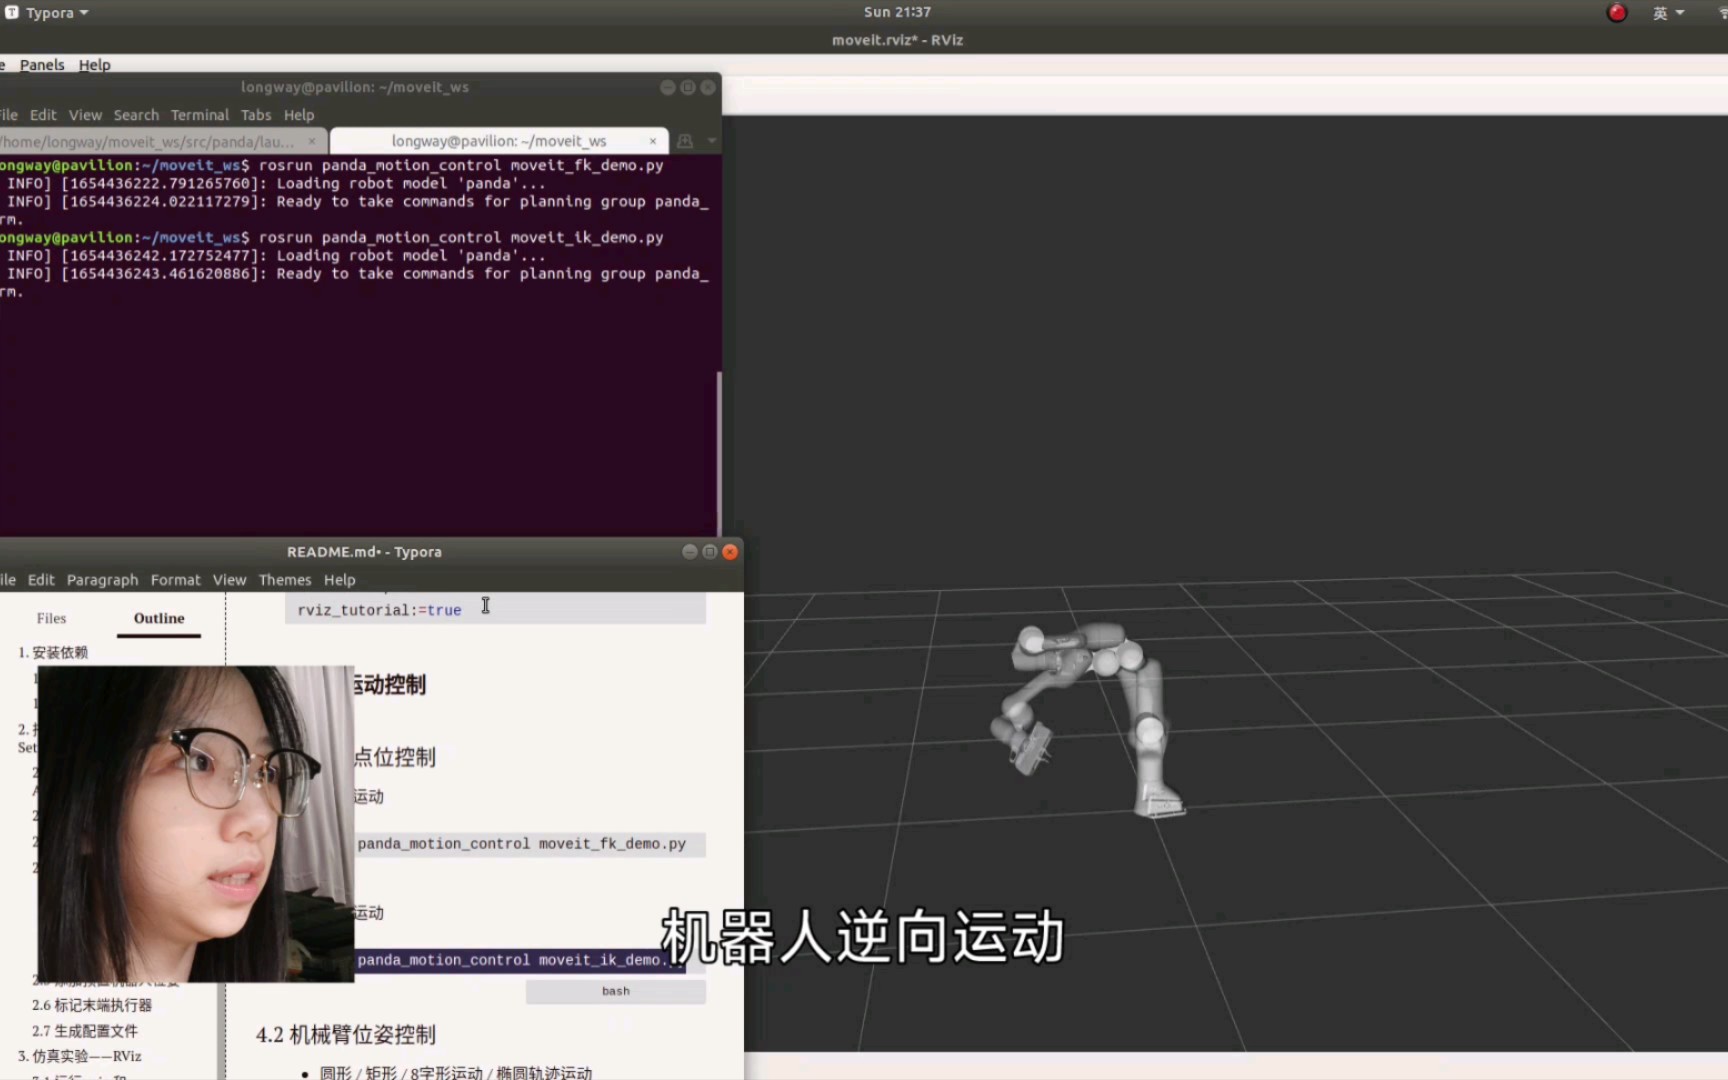Click the 点位控制 heading in the document

click(395, 757)
